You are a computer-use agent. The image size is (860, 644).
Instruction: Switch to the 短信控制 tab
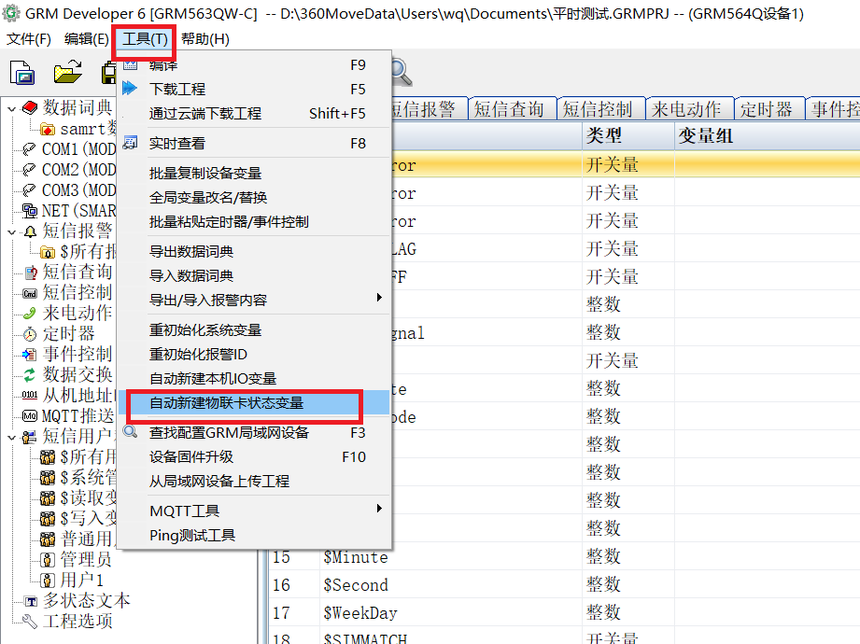click(x=599, y=109)
